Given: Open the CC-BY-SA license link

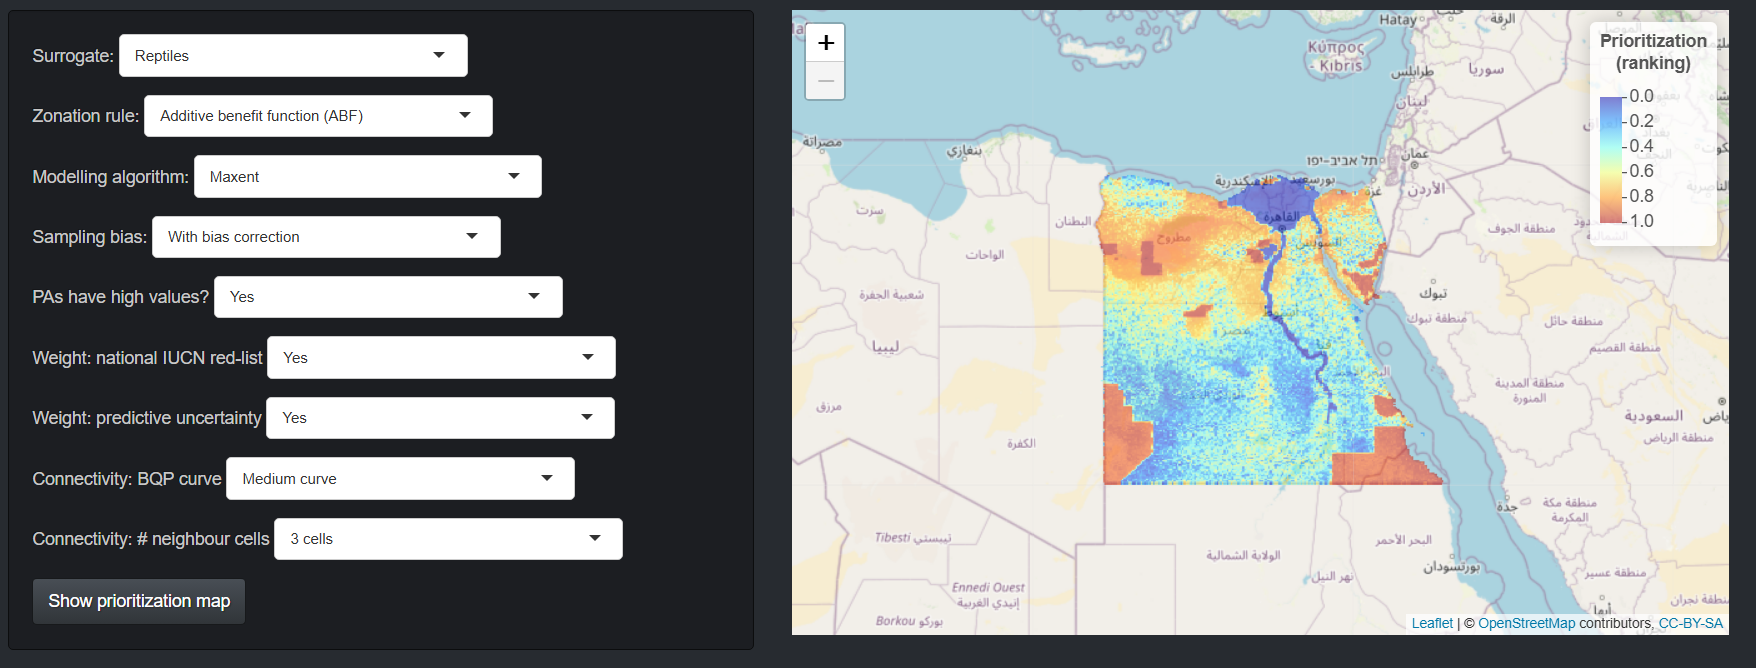Looking at the screenshot, I should point(1691,623).
